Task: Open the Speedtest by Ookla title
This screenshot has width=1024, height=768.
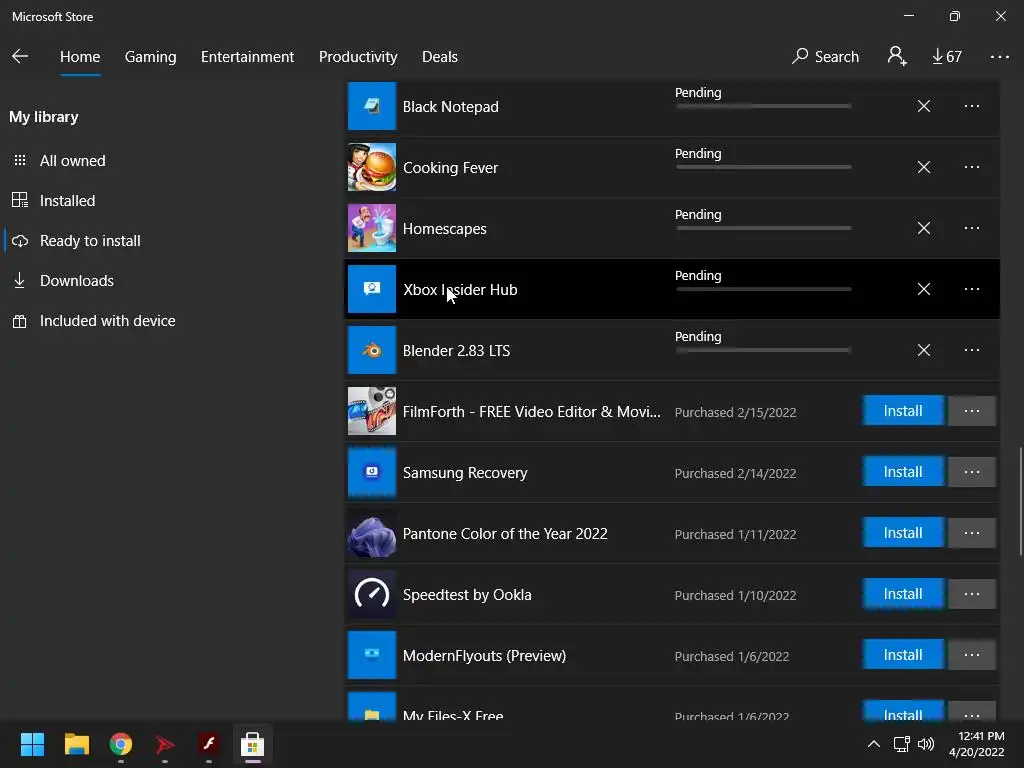Action: click(467, 595)
